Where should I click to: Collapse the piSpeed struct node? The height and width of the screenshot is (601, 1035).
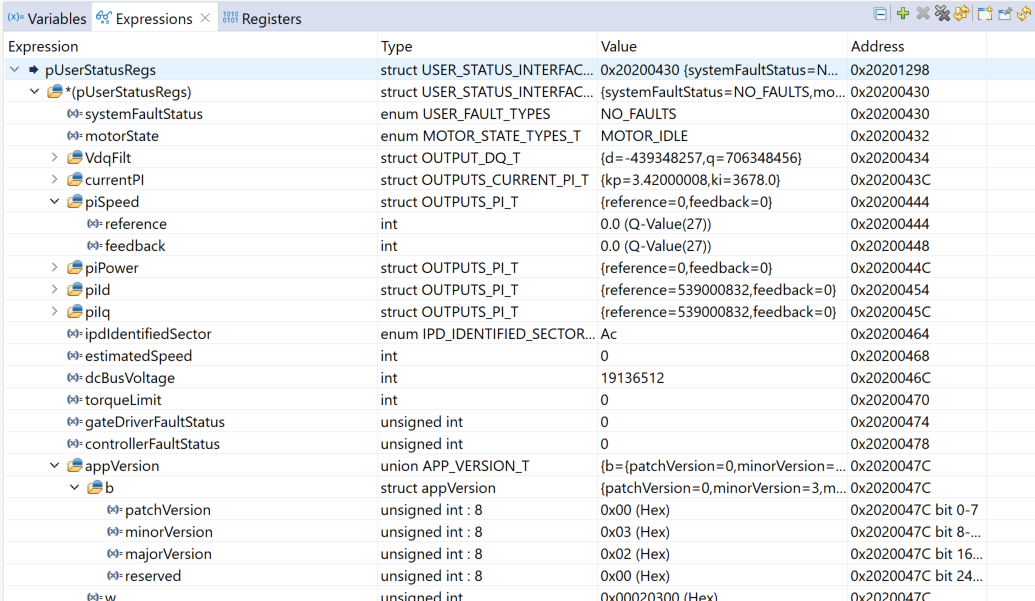(x=55, y=202)
